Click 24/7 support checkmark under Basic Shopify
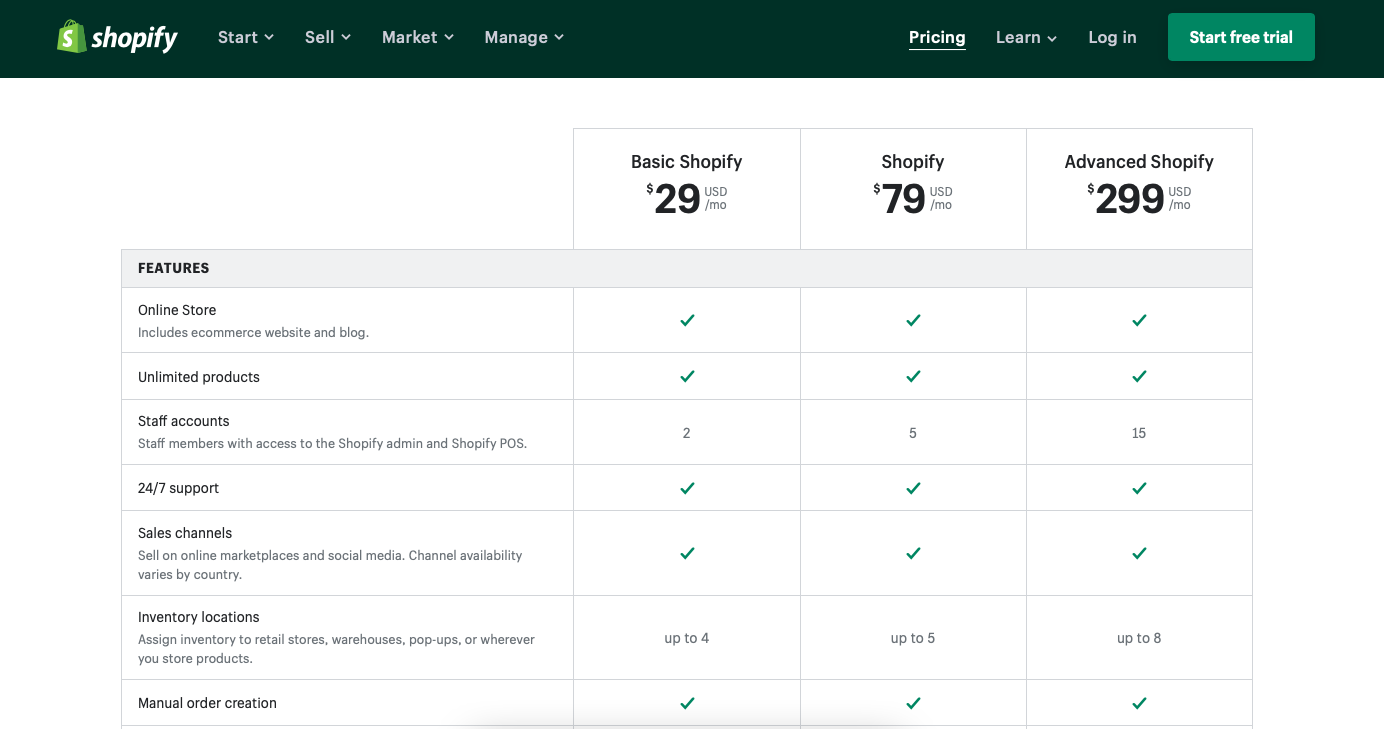The width and height of the screenshot is (1384, 729). click(687, 488)
